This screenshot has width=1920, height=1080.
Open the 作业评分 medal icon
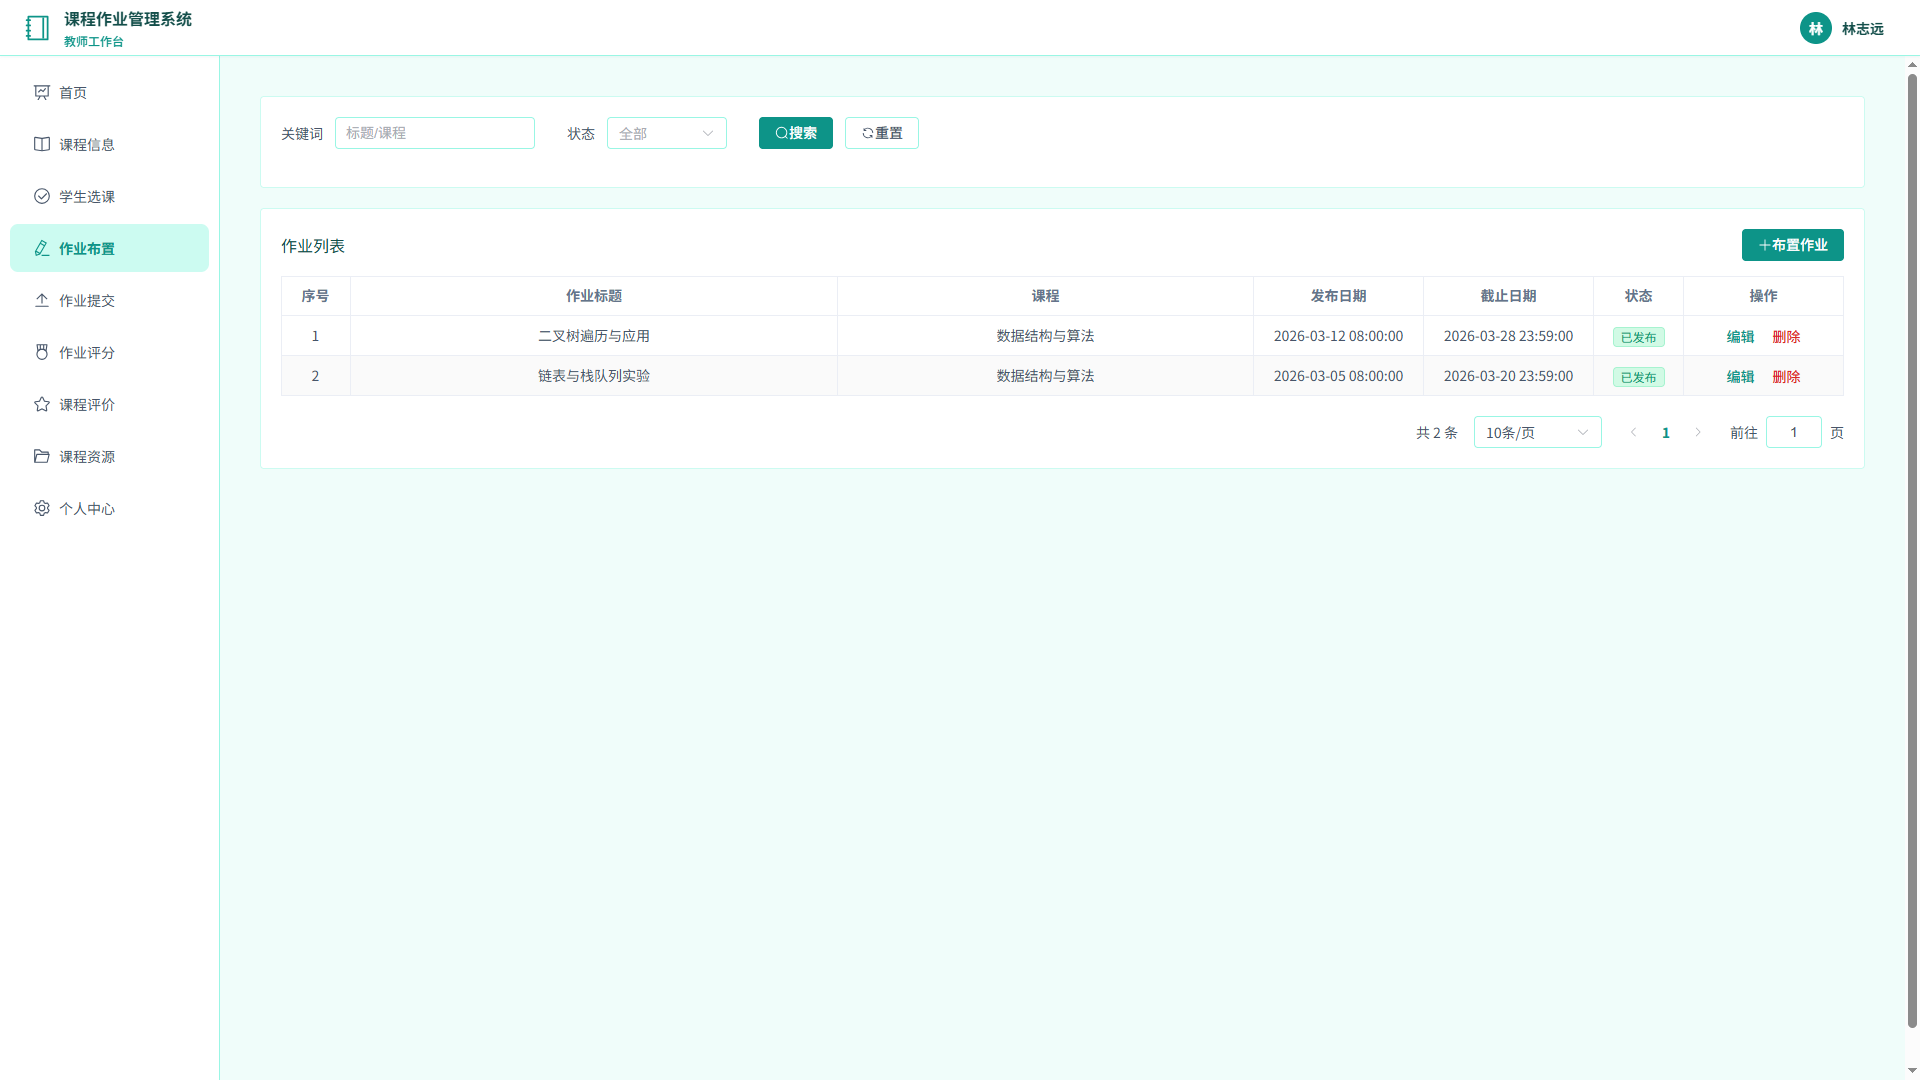click(x=42, y=352)
